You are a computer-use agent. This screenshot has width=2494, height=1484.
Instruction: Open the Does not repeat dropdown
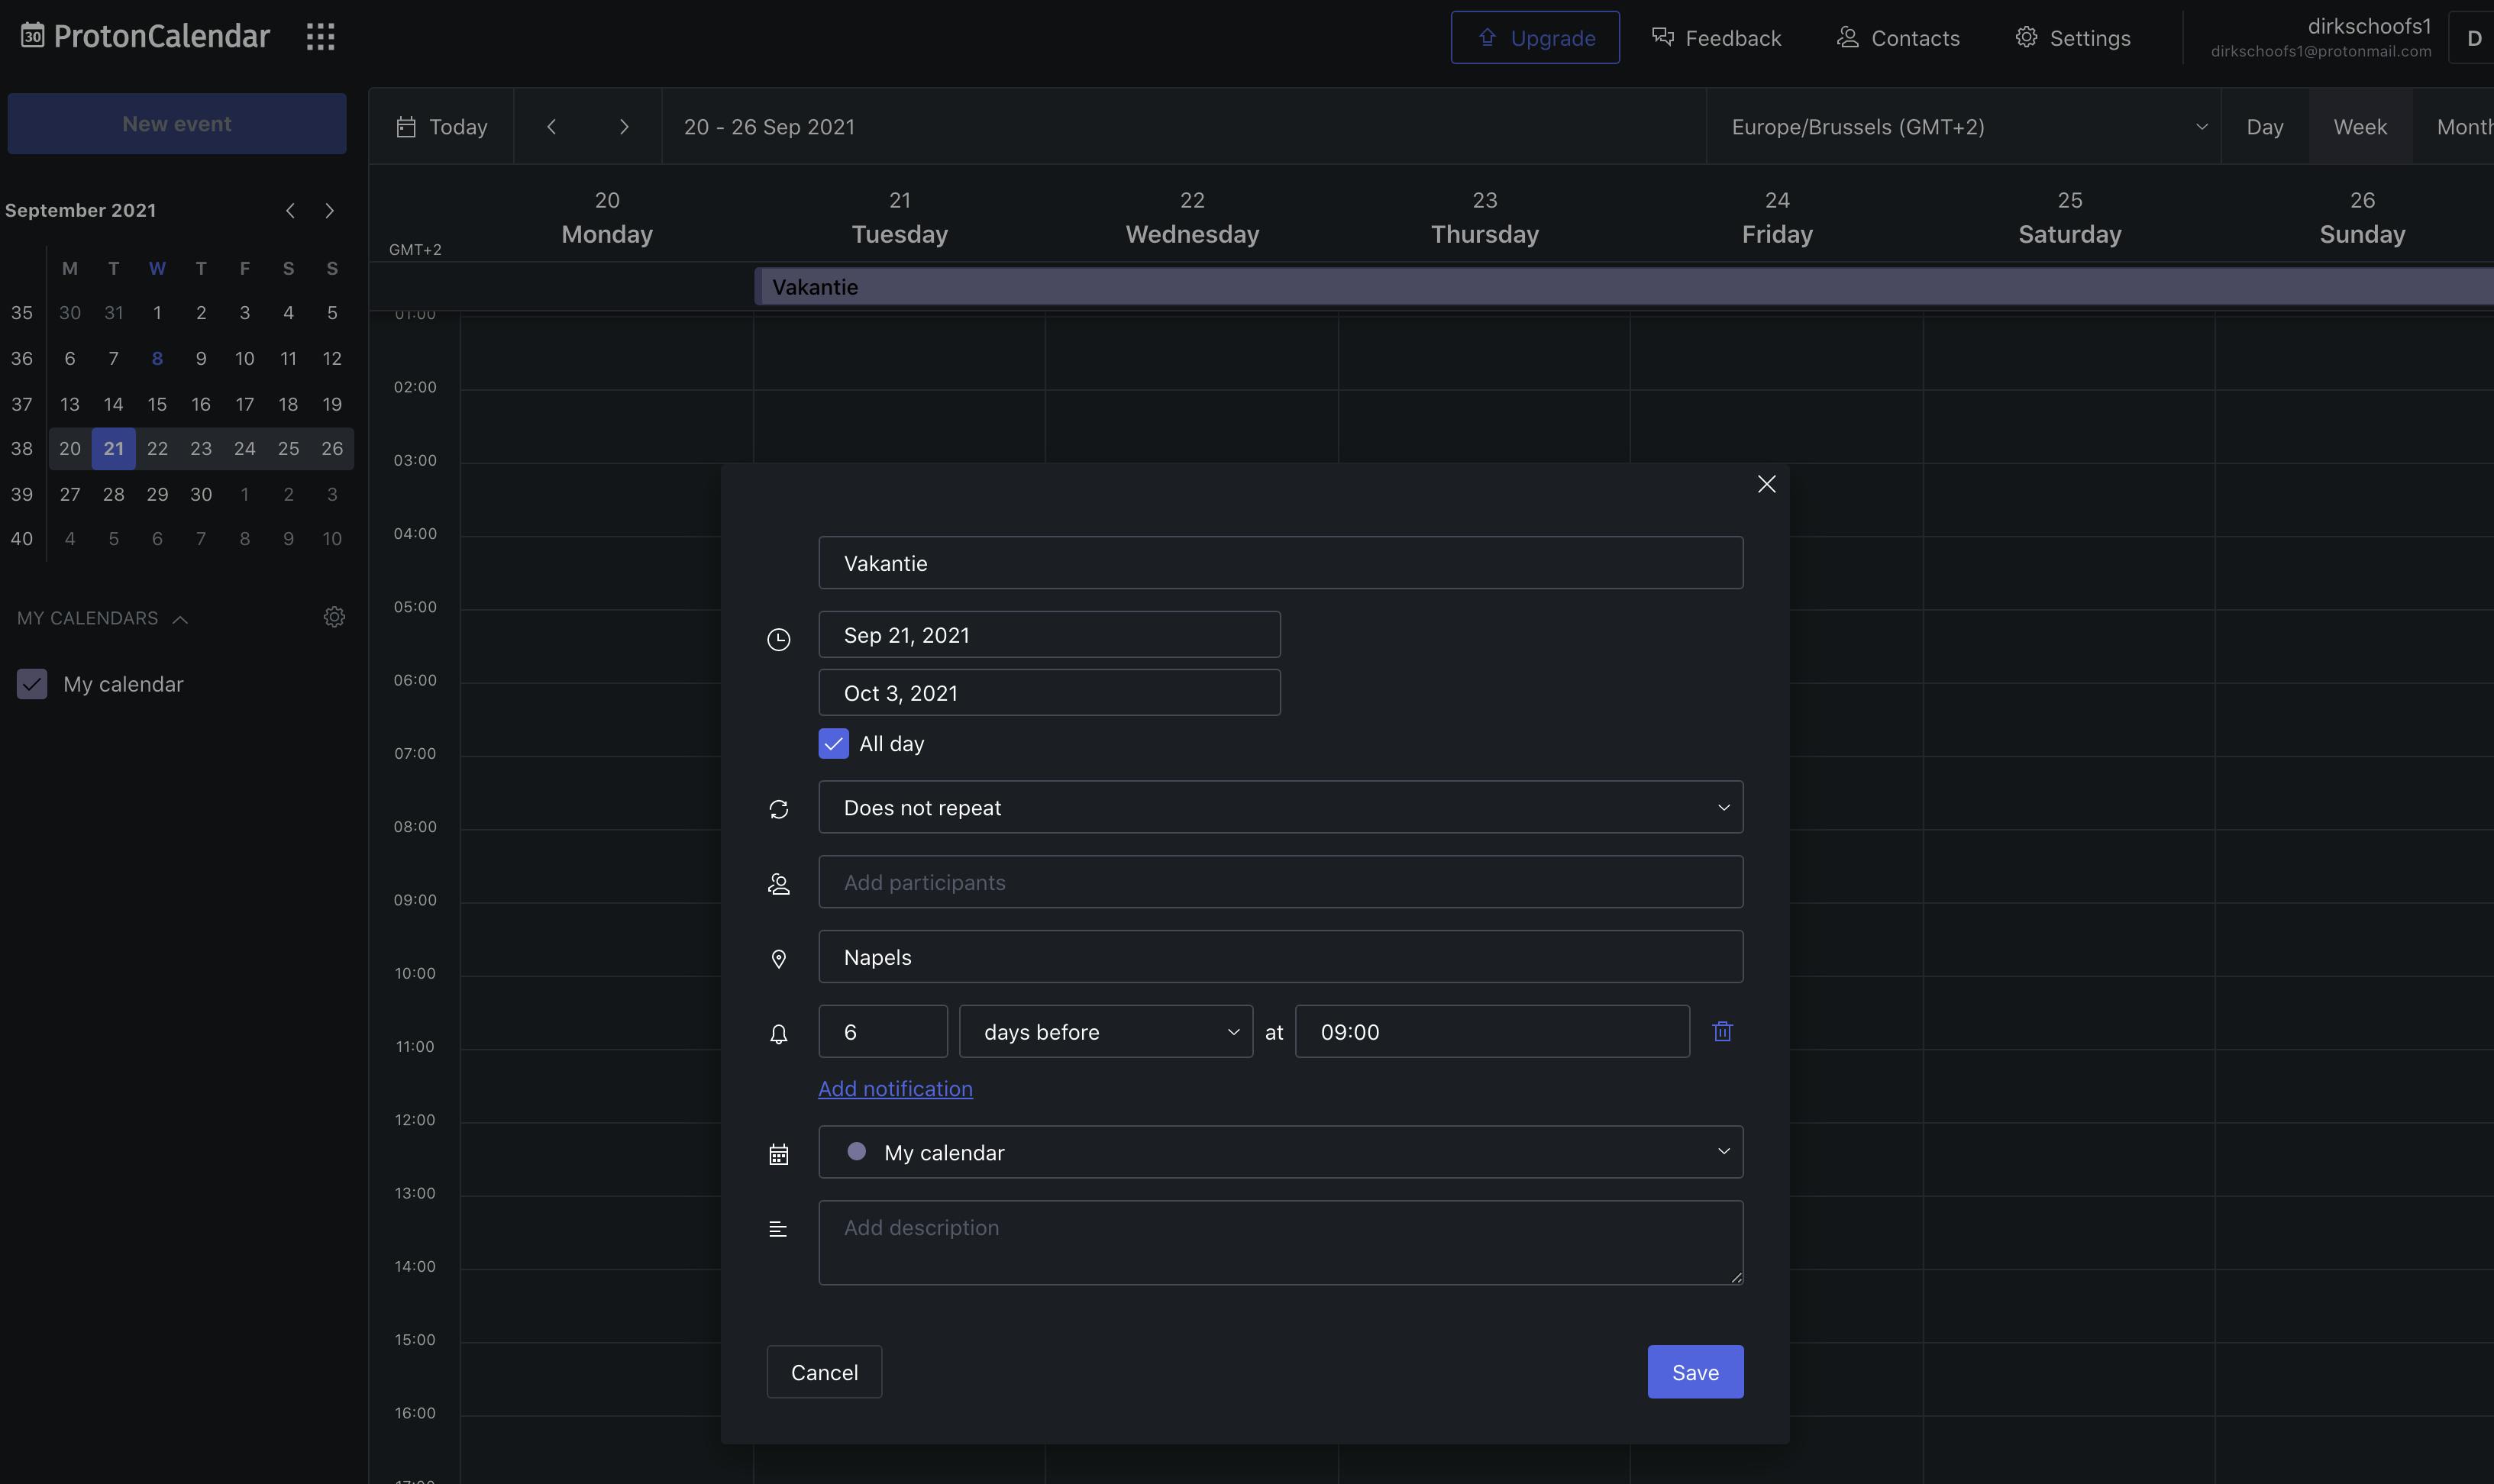[x=1280, y=807]
